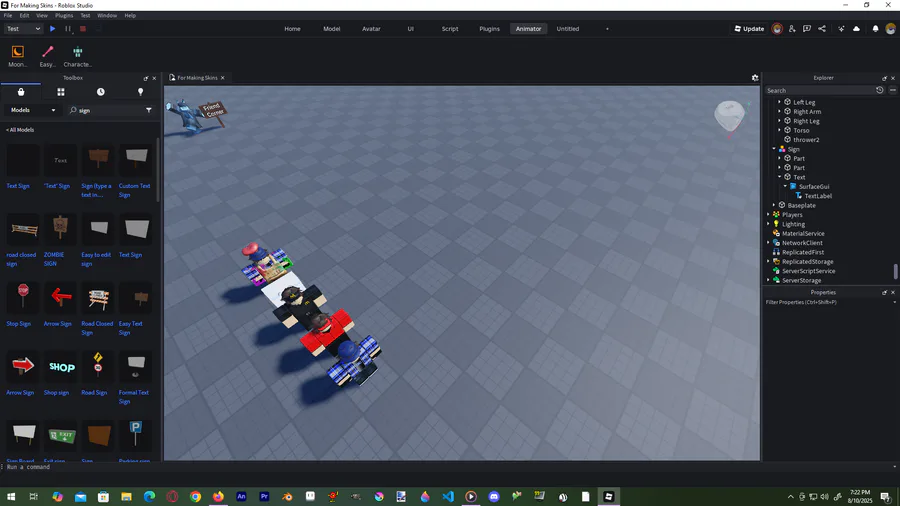Collapse the Text part in Explorer

pyautogui.click(x=780, y=177)
